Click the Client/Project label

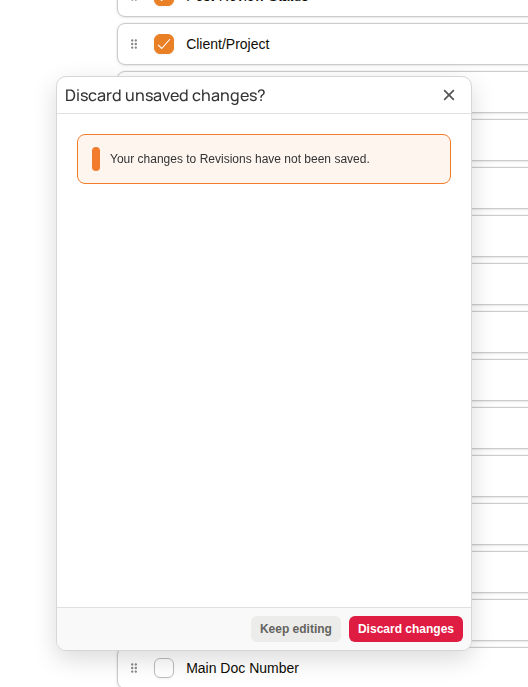[x=227, y=44]
